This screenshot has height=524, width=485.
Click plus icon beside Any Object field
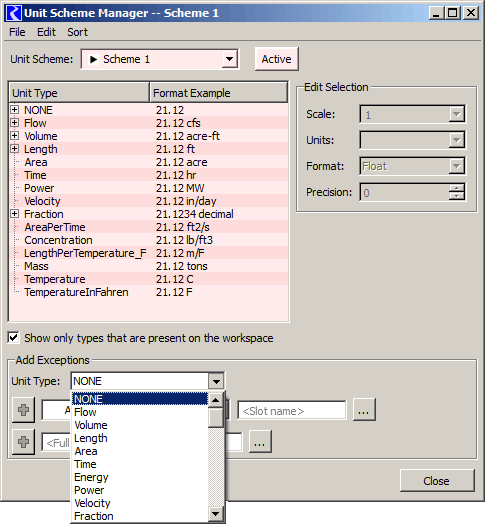click(23, 410)
